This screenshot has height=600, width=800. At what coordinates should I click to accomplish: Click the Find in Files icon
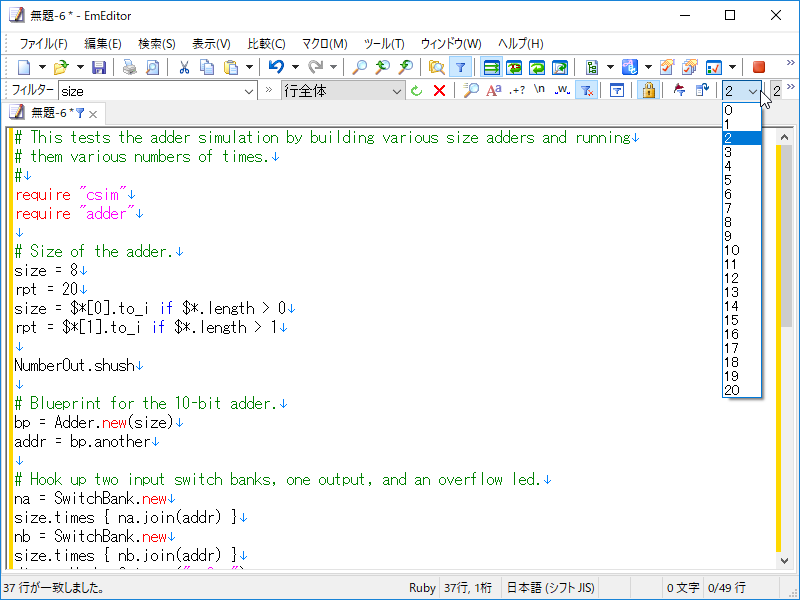point(436,67)
